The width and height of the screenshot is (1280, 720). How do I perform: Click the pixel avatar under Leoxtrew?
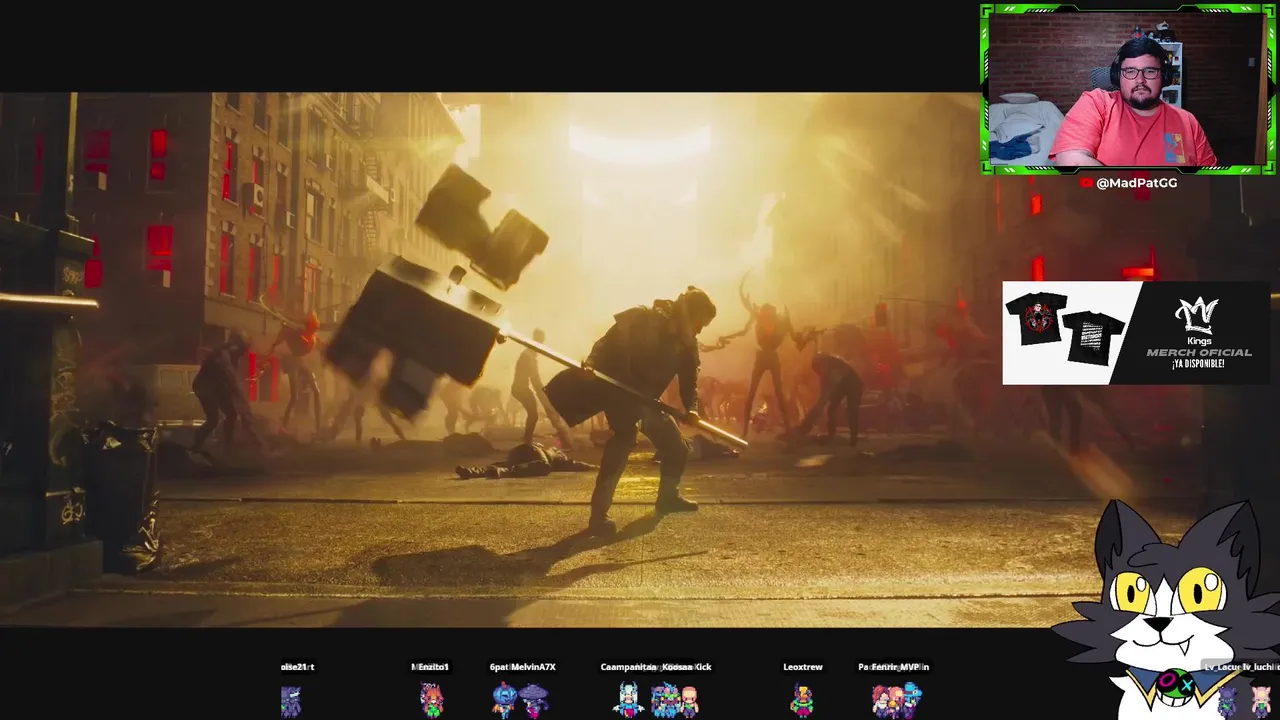click(802, 700)
